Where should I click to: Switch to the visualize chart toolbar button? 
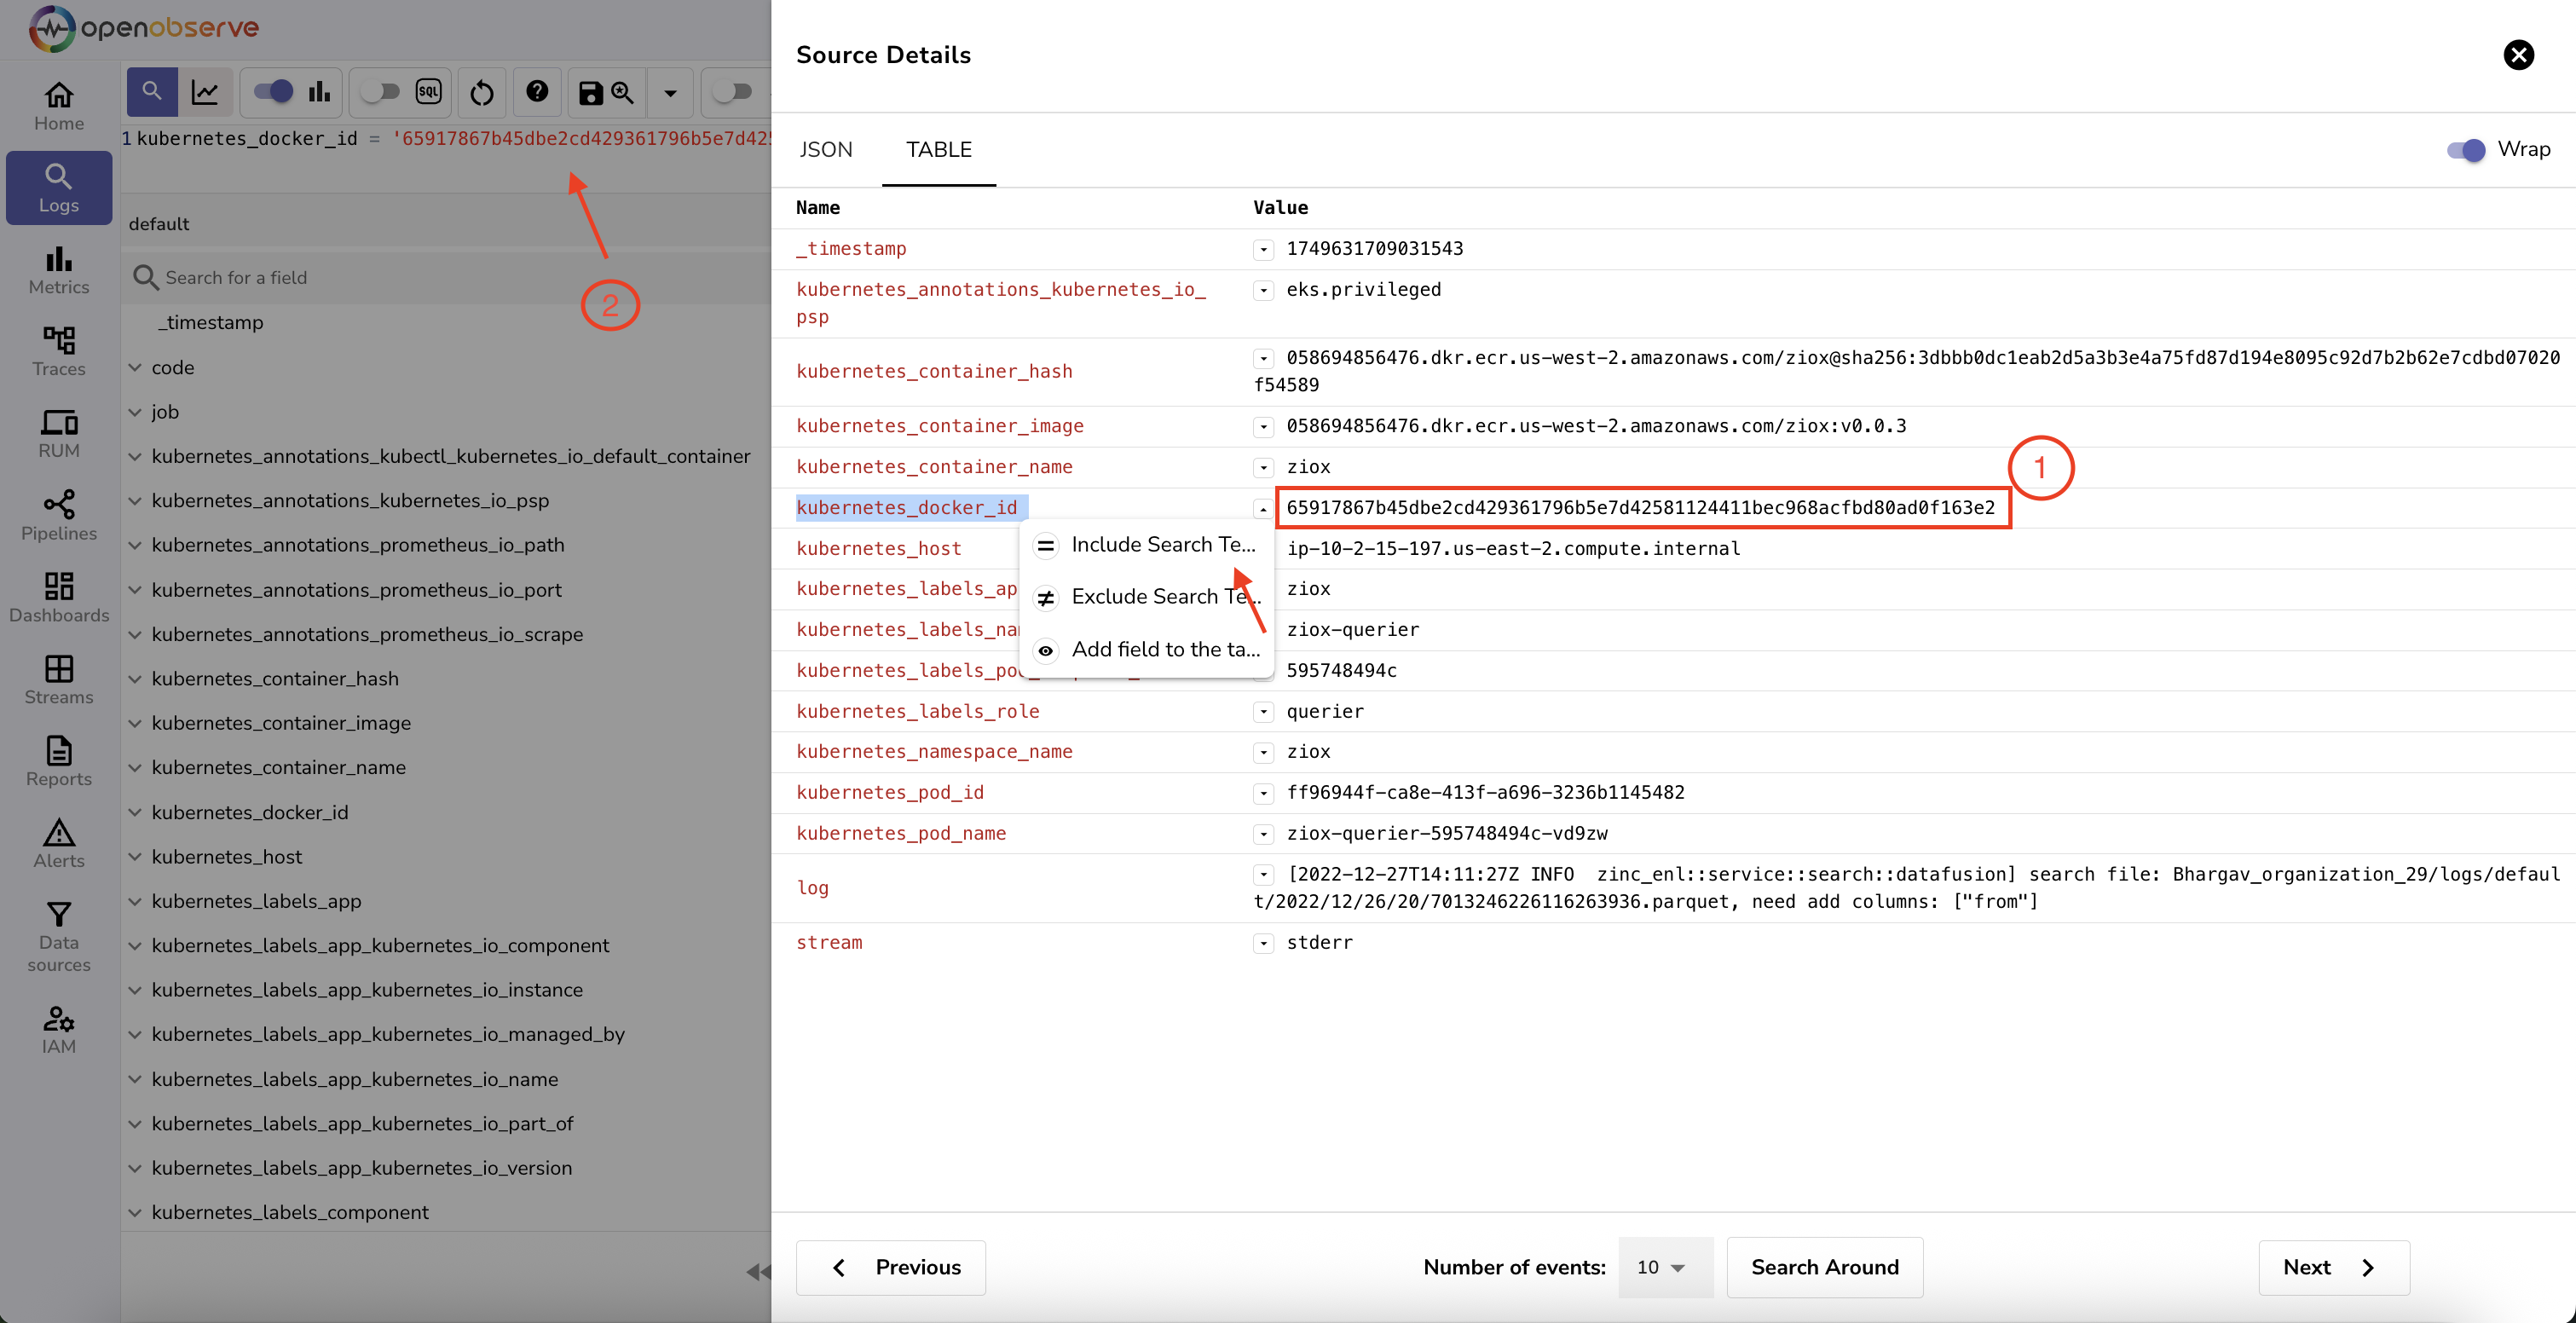(x=206, y=92)
